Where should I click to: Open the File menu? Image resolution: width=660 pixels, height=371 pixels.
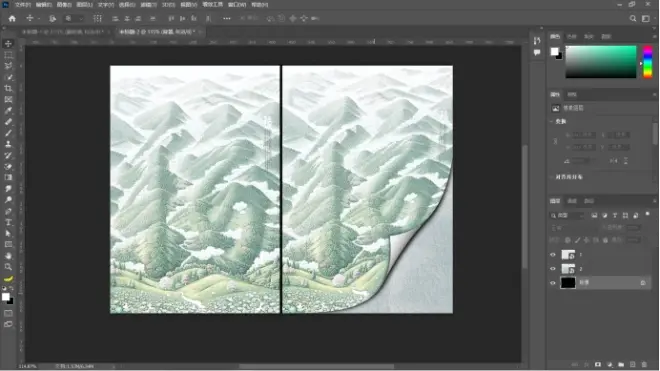point(22,5)
